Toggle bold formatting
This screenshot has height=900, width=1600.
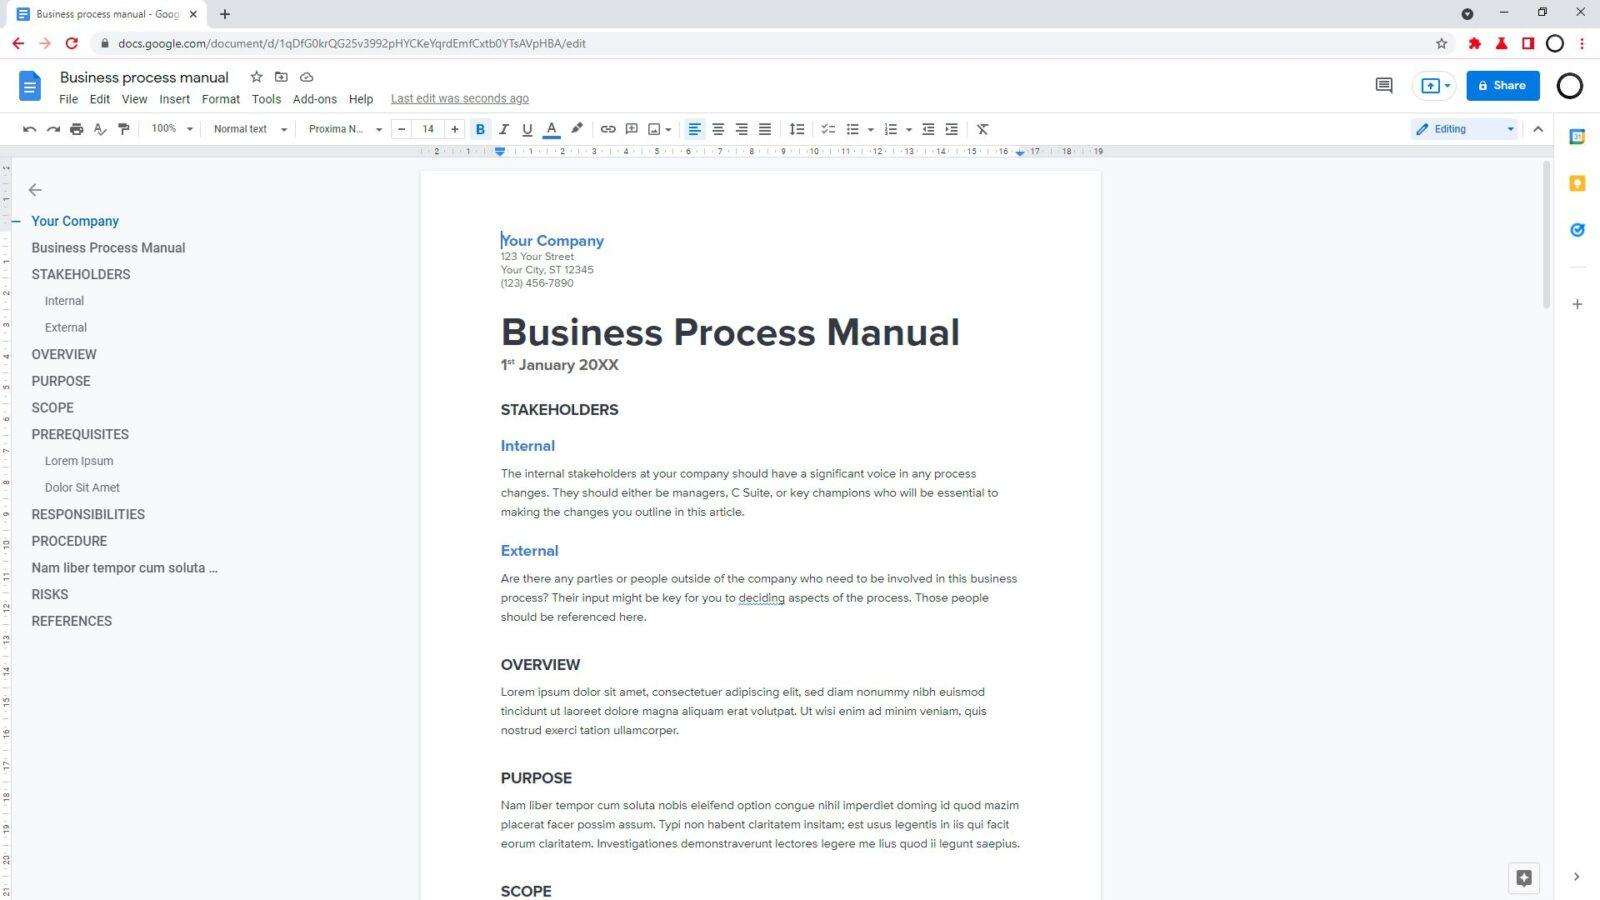479,128
